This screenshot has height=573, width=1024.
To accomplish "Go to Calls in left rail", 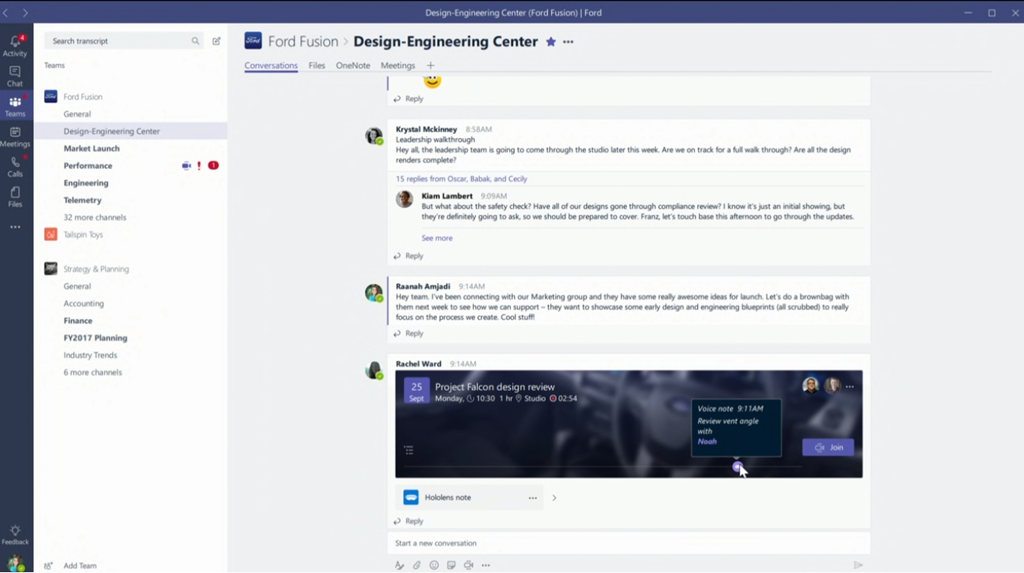I will (x=15, y=166).
